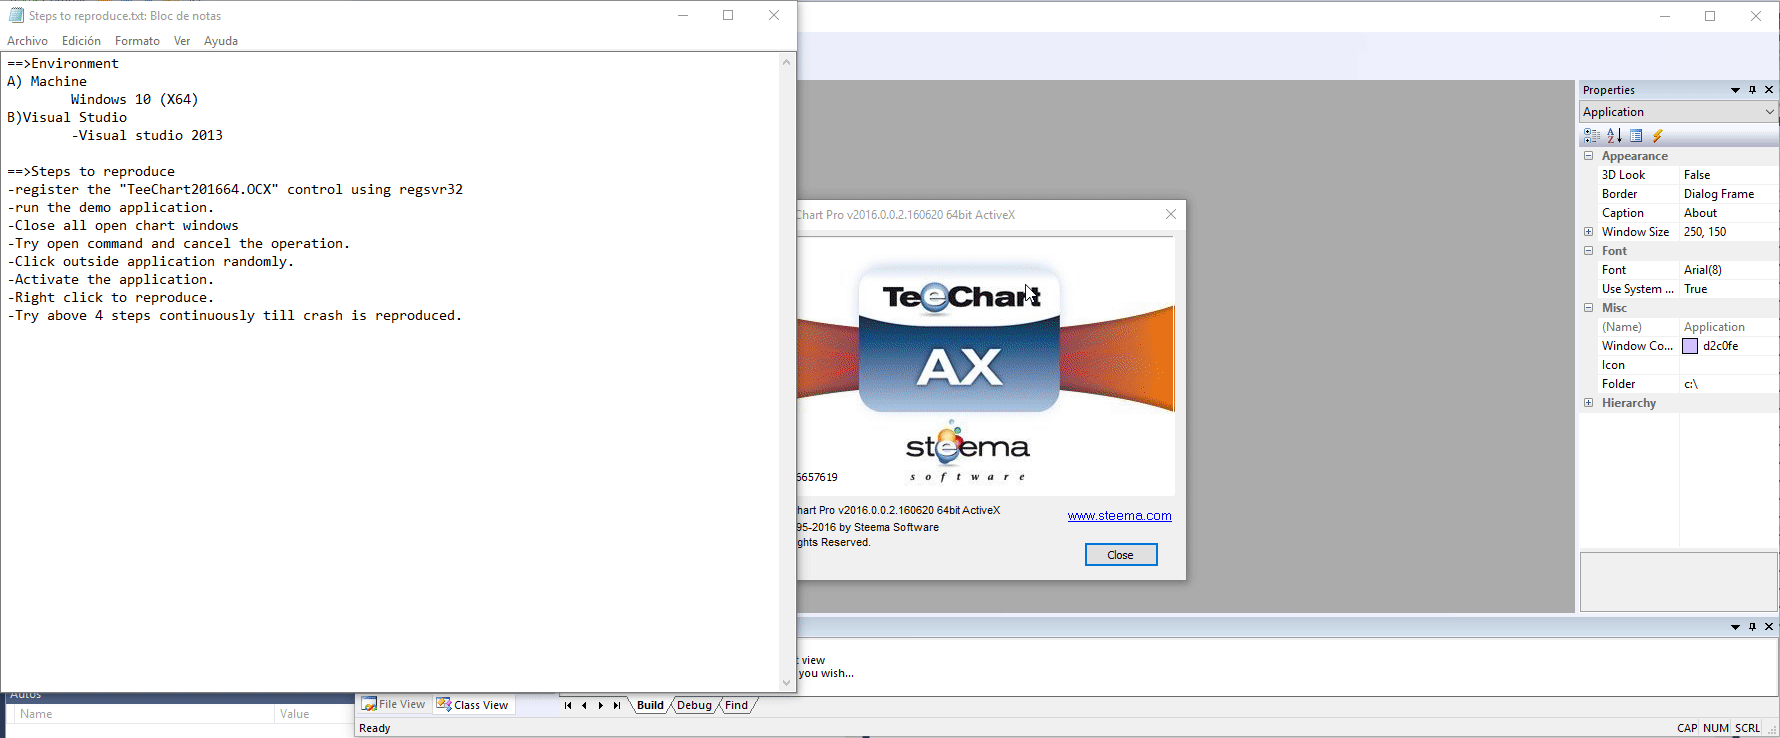Image resolution: width=1780 pixels, height=738 pixels.
Task: Click the Notepad document icon in title bar
Action: [16, 15]
